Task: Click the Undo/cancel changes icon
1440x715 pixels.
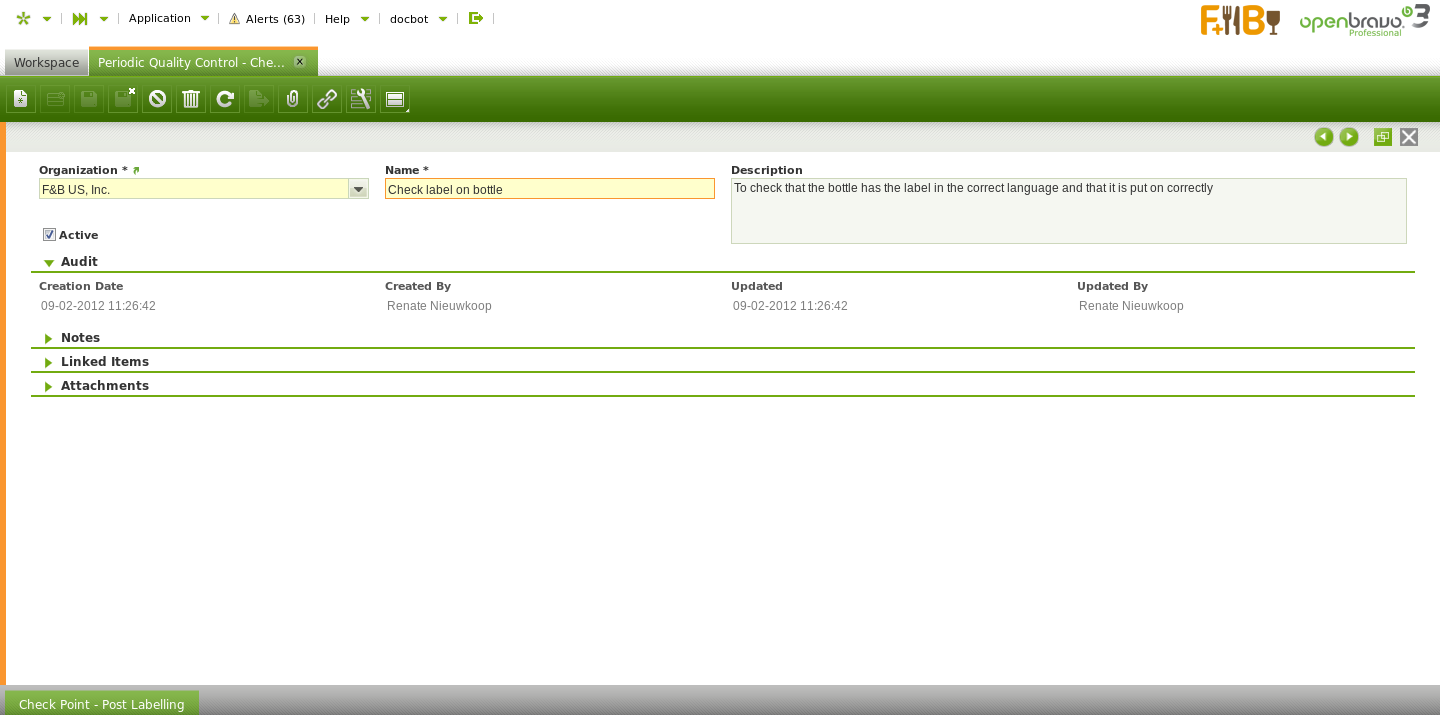Action: click(x=157, y=99)
